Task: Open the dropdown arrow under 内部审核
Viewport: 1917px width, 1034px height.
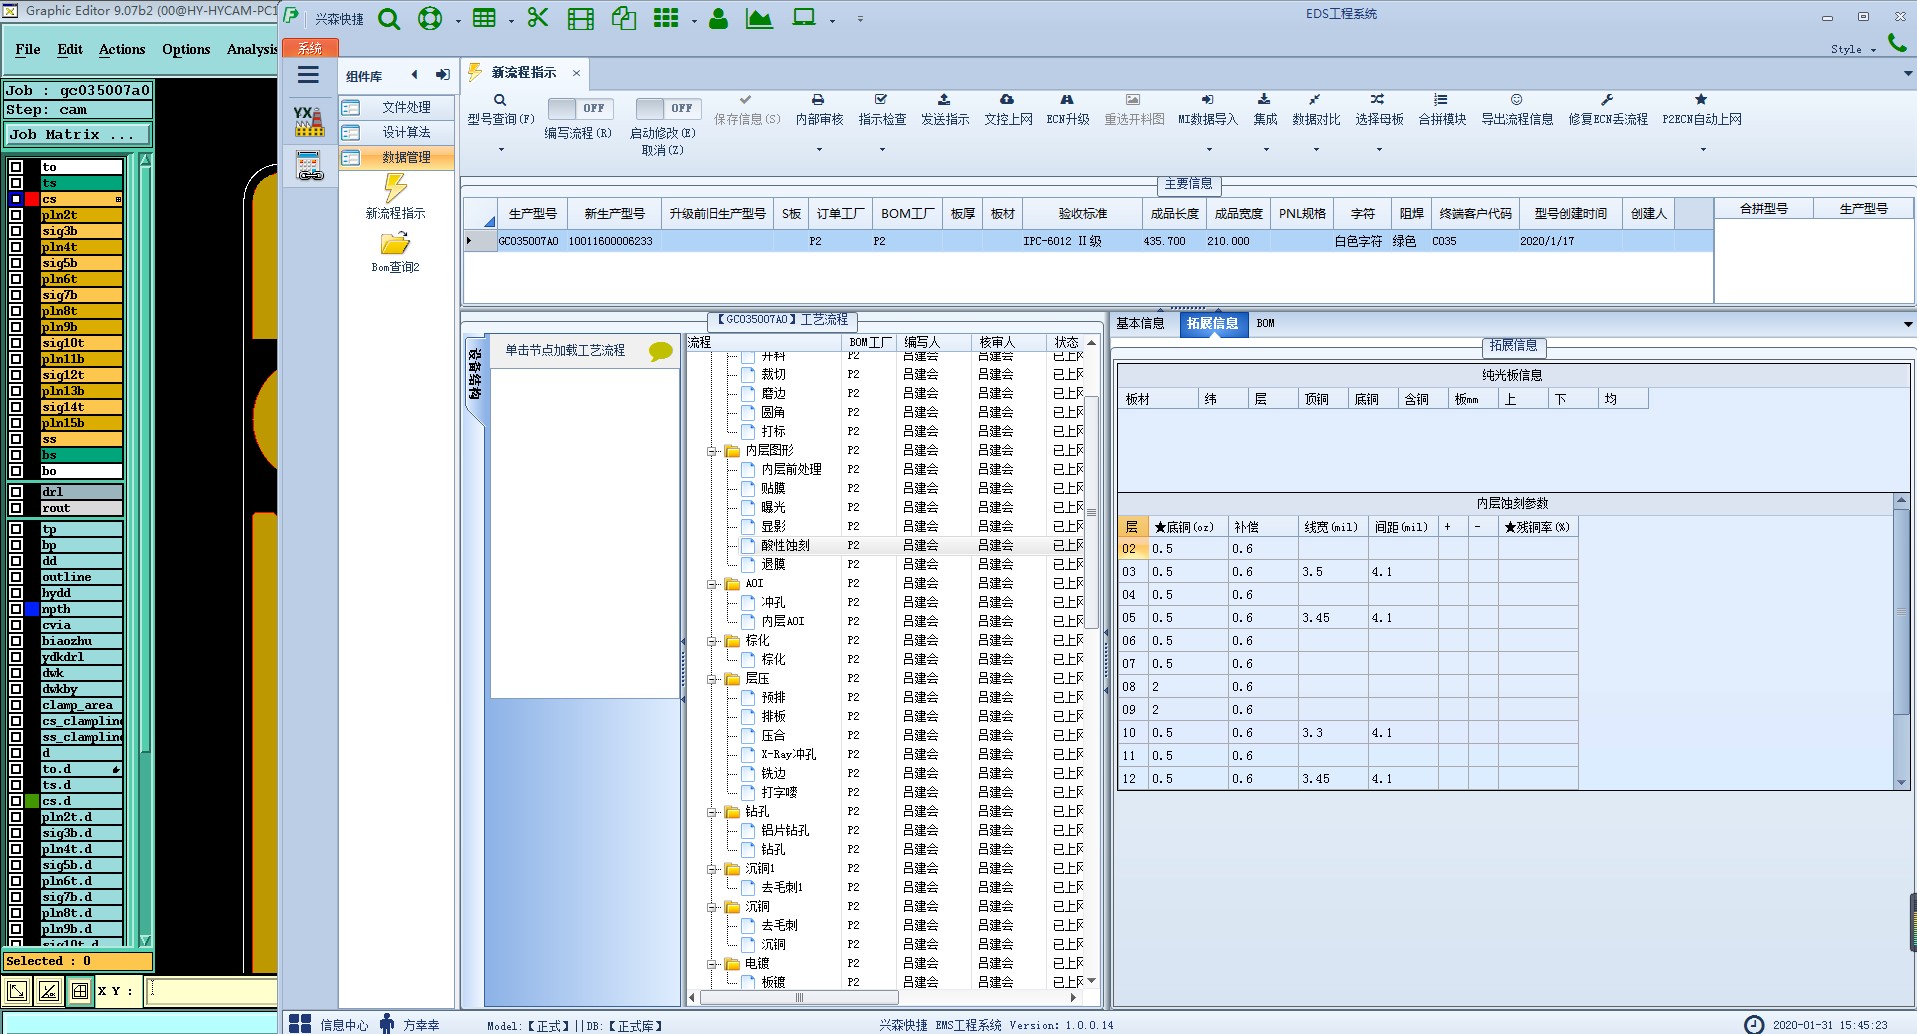Action: pyautogui.click(x=819, y=150)
